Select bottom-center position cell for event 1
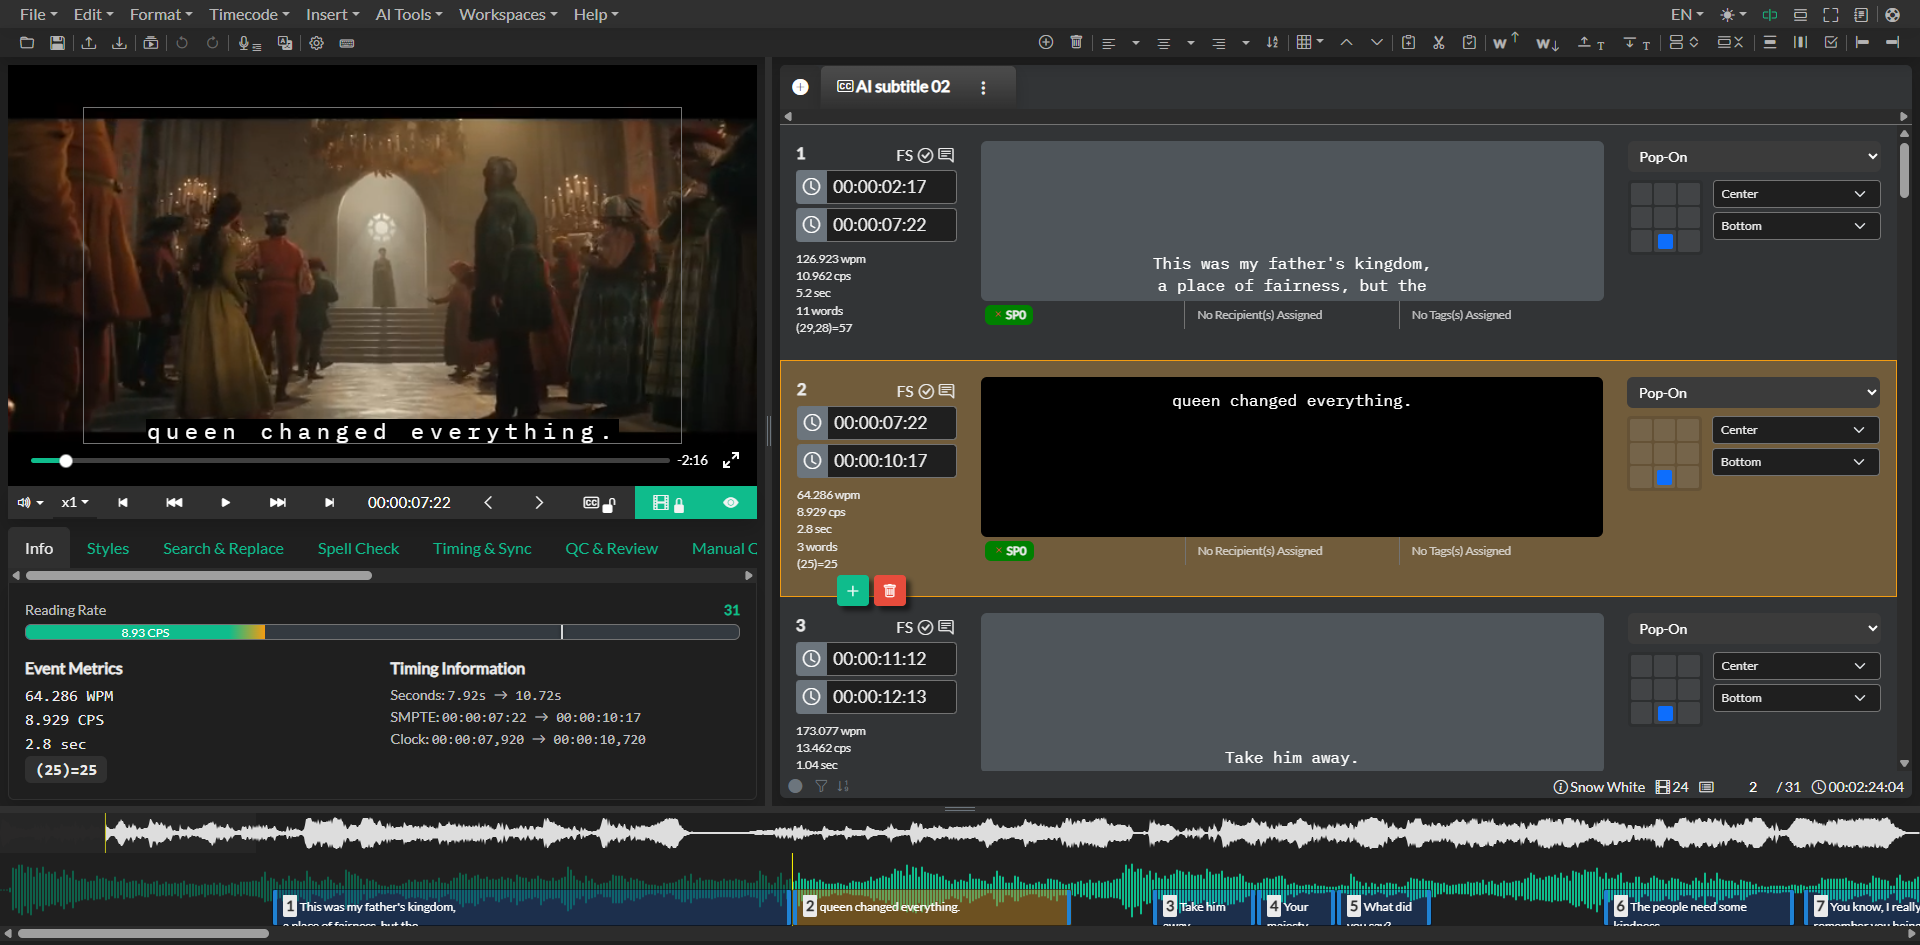1920x945 pixels. coord(1665,241)
